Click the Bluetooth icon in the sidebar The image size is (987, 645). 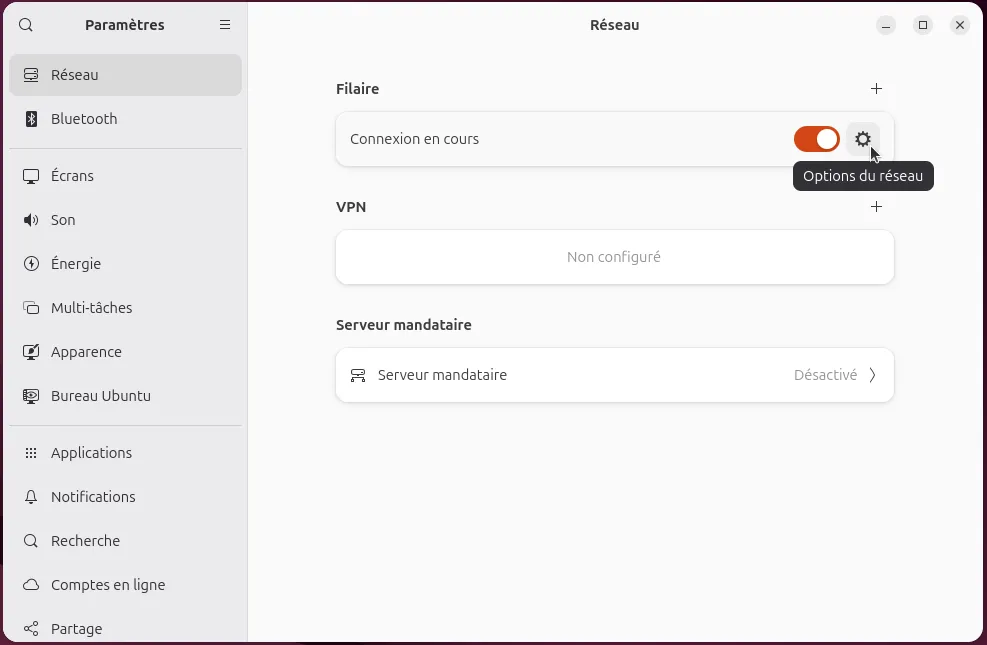pos(31,119)
